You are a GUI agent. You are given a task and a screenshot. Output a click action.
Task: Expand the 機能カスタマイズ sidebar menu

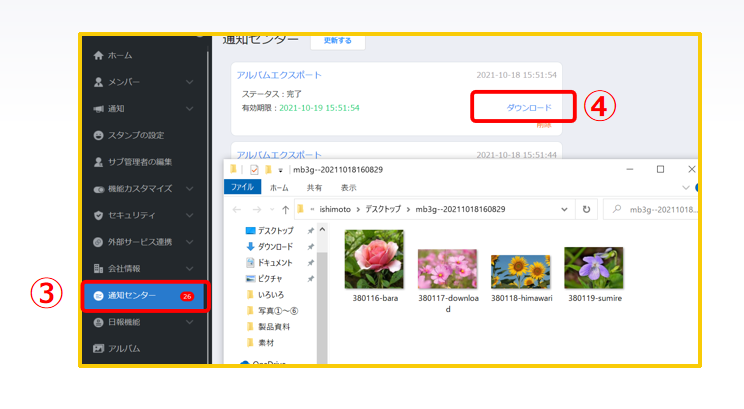pos(190,189)
